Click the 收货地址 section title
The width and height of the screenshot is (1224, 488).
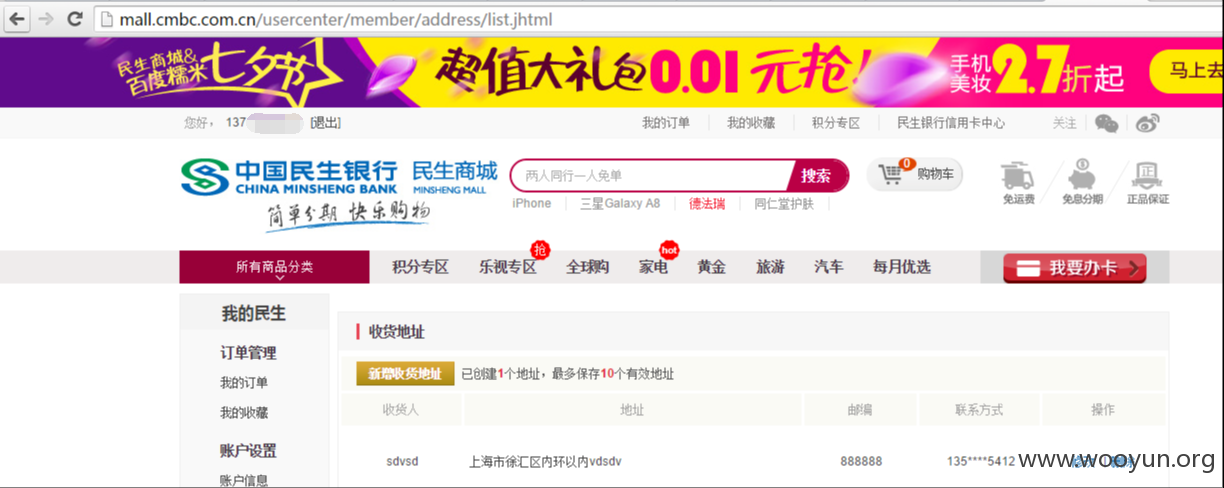click(x=397, y=332)
